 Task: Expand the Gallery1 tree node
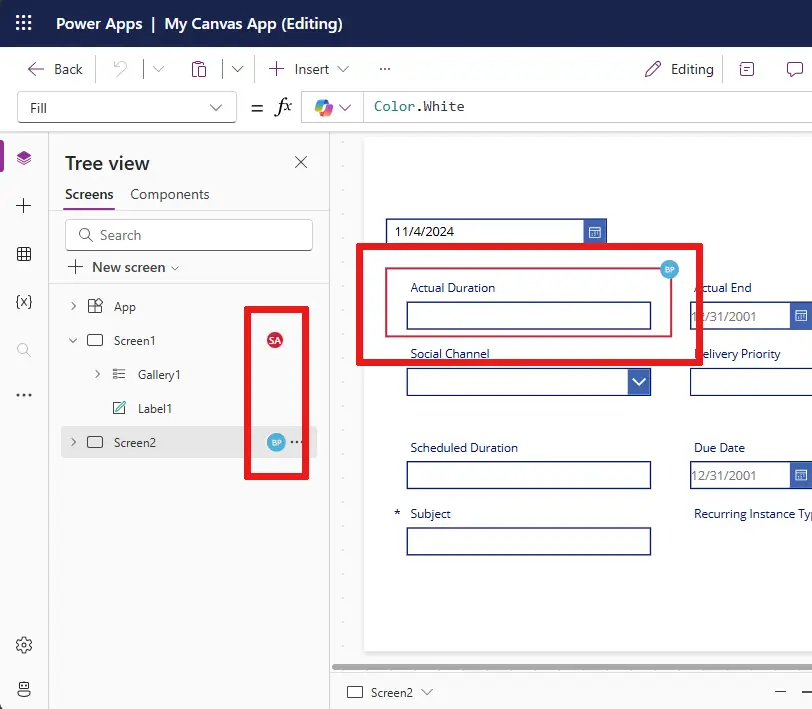point(97,374)
